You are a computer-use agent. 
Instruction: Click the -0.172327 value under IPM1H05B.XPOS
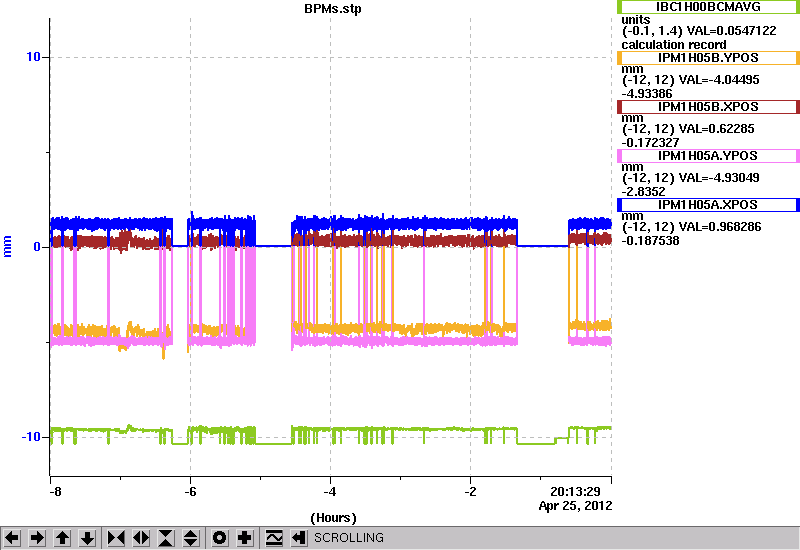[x=650, y=142]
